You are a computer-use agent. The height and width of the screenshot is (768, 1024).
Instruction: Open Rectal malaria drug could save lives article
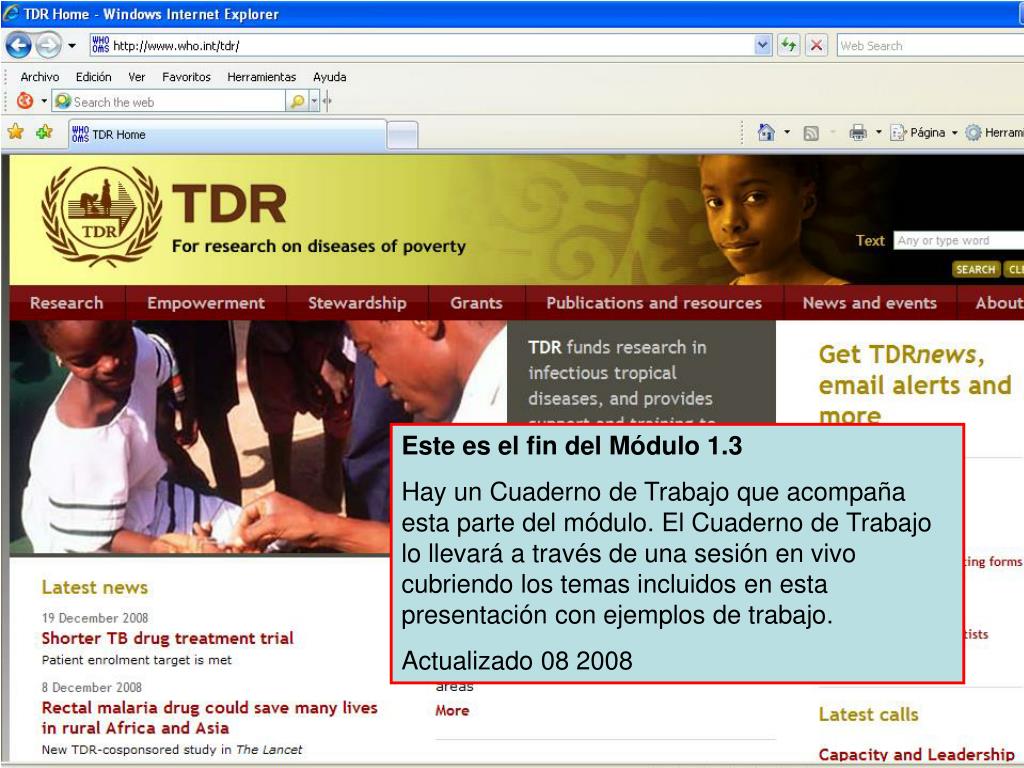point(209,718)
